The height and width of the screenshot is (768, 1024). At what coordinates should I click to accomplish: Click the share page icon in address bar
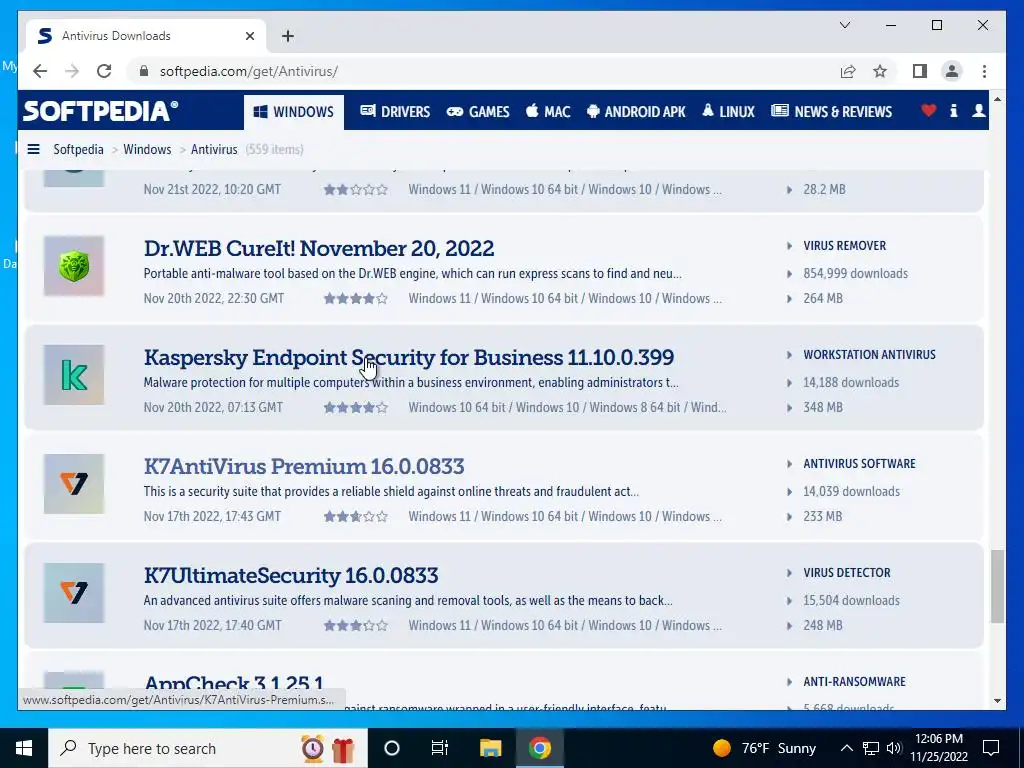(848, 71)
